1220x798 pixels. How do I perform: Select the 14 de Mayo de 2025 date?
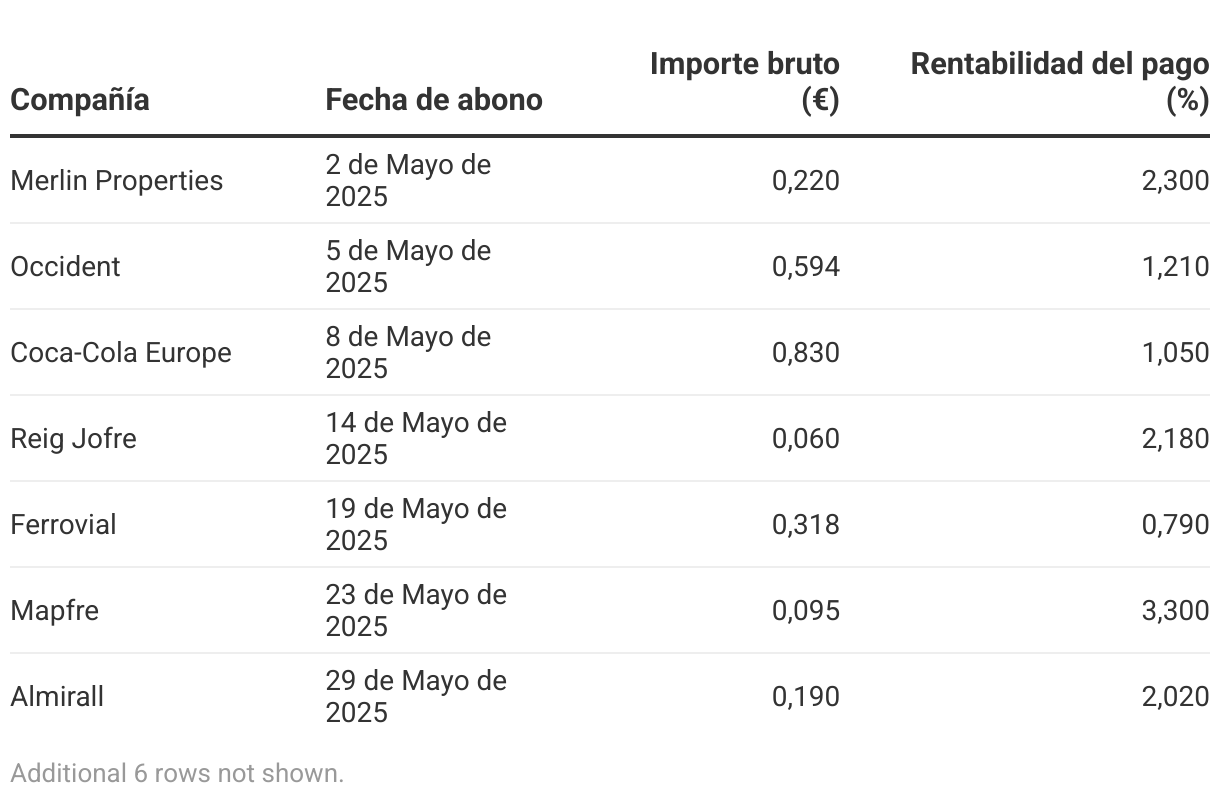point(416,438)
